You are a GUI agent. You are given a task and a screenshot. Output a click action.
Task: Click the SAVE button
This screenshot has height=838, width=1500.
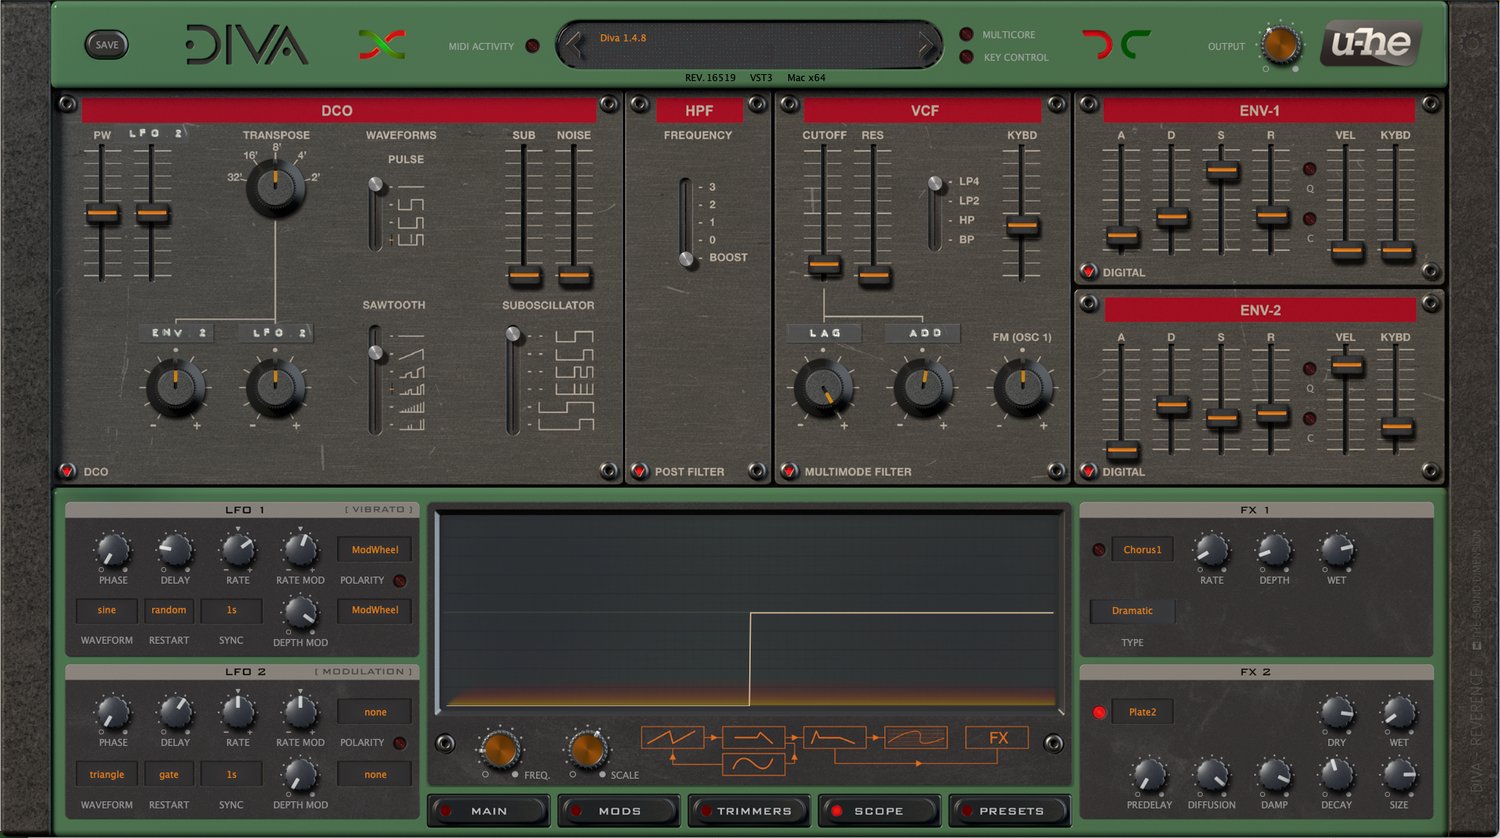[x=106, y=45]
